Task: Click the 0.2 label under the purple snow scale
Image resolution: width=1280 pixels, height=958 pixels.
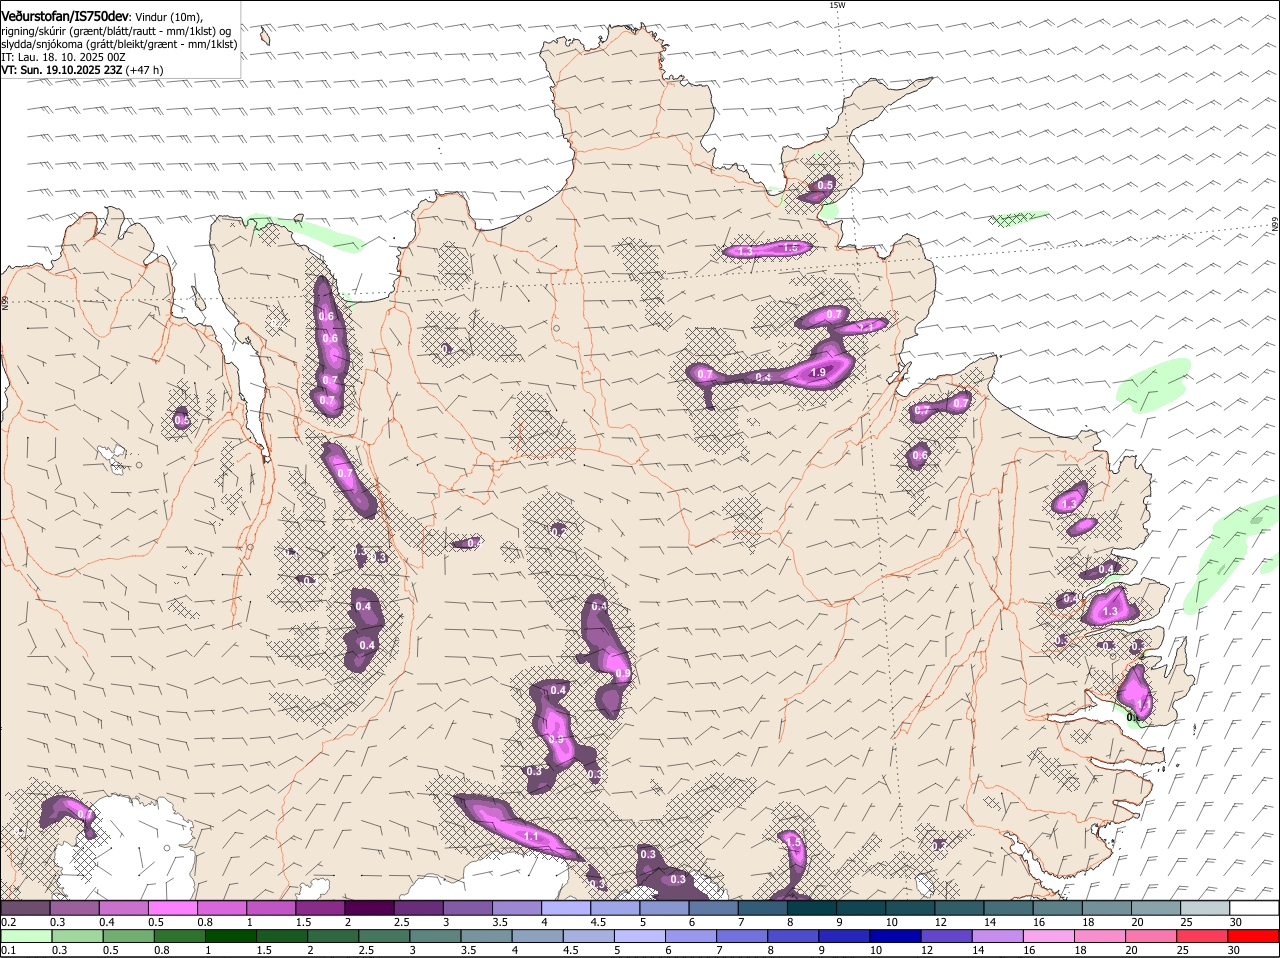Action: click(8, 921)
